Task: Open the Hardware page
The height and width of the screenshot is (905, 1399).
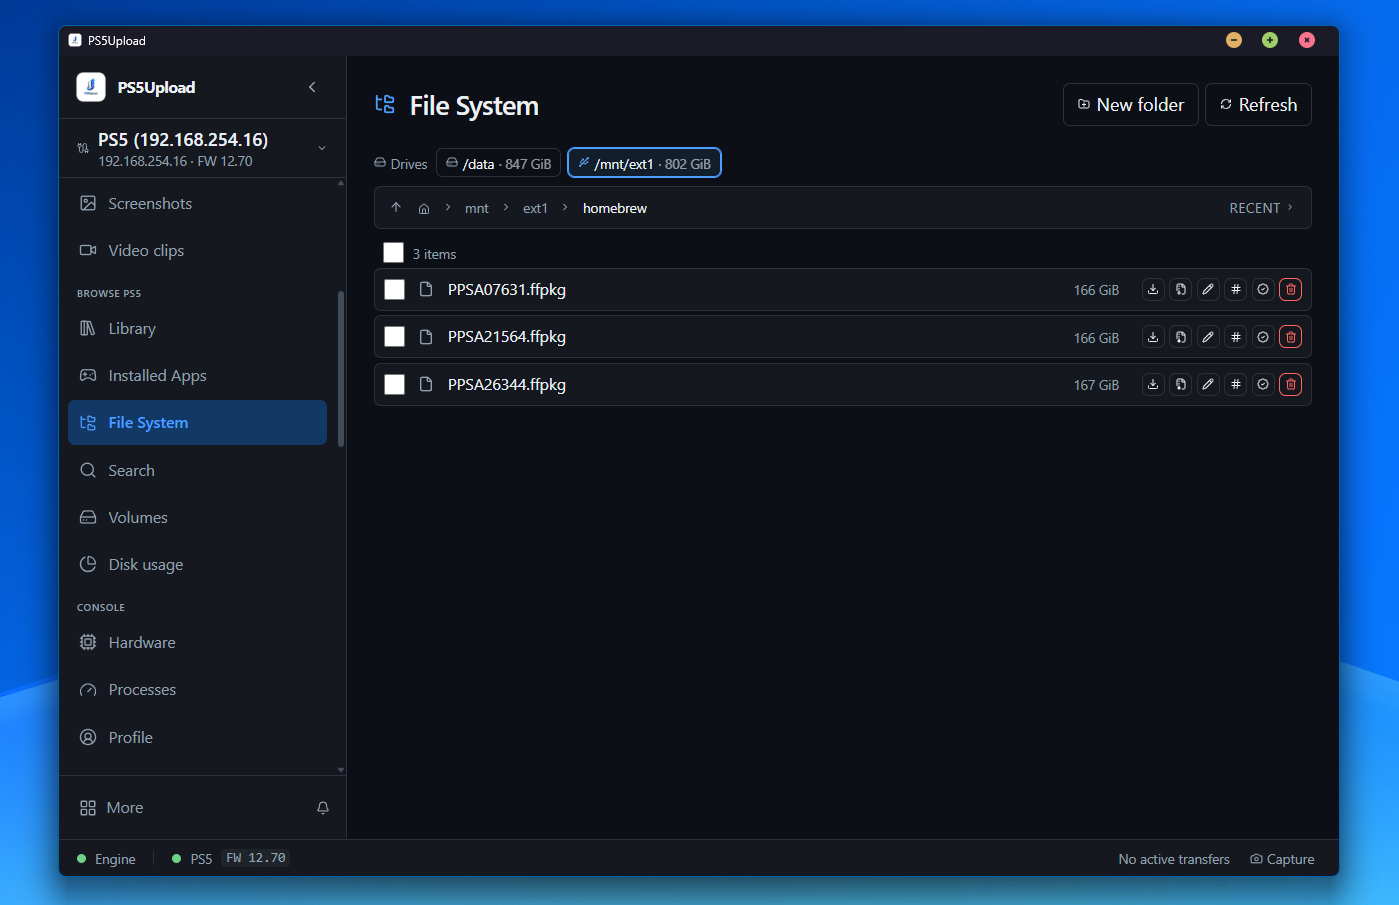Action: (x=198, y=642)
